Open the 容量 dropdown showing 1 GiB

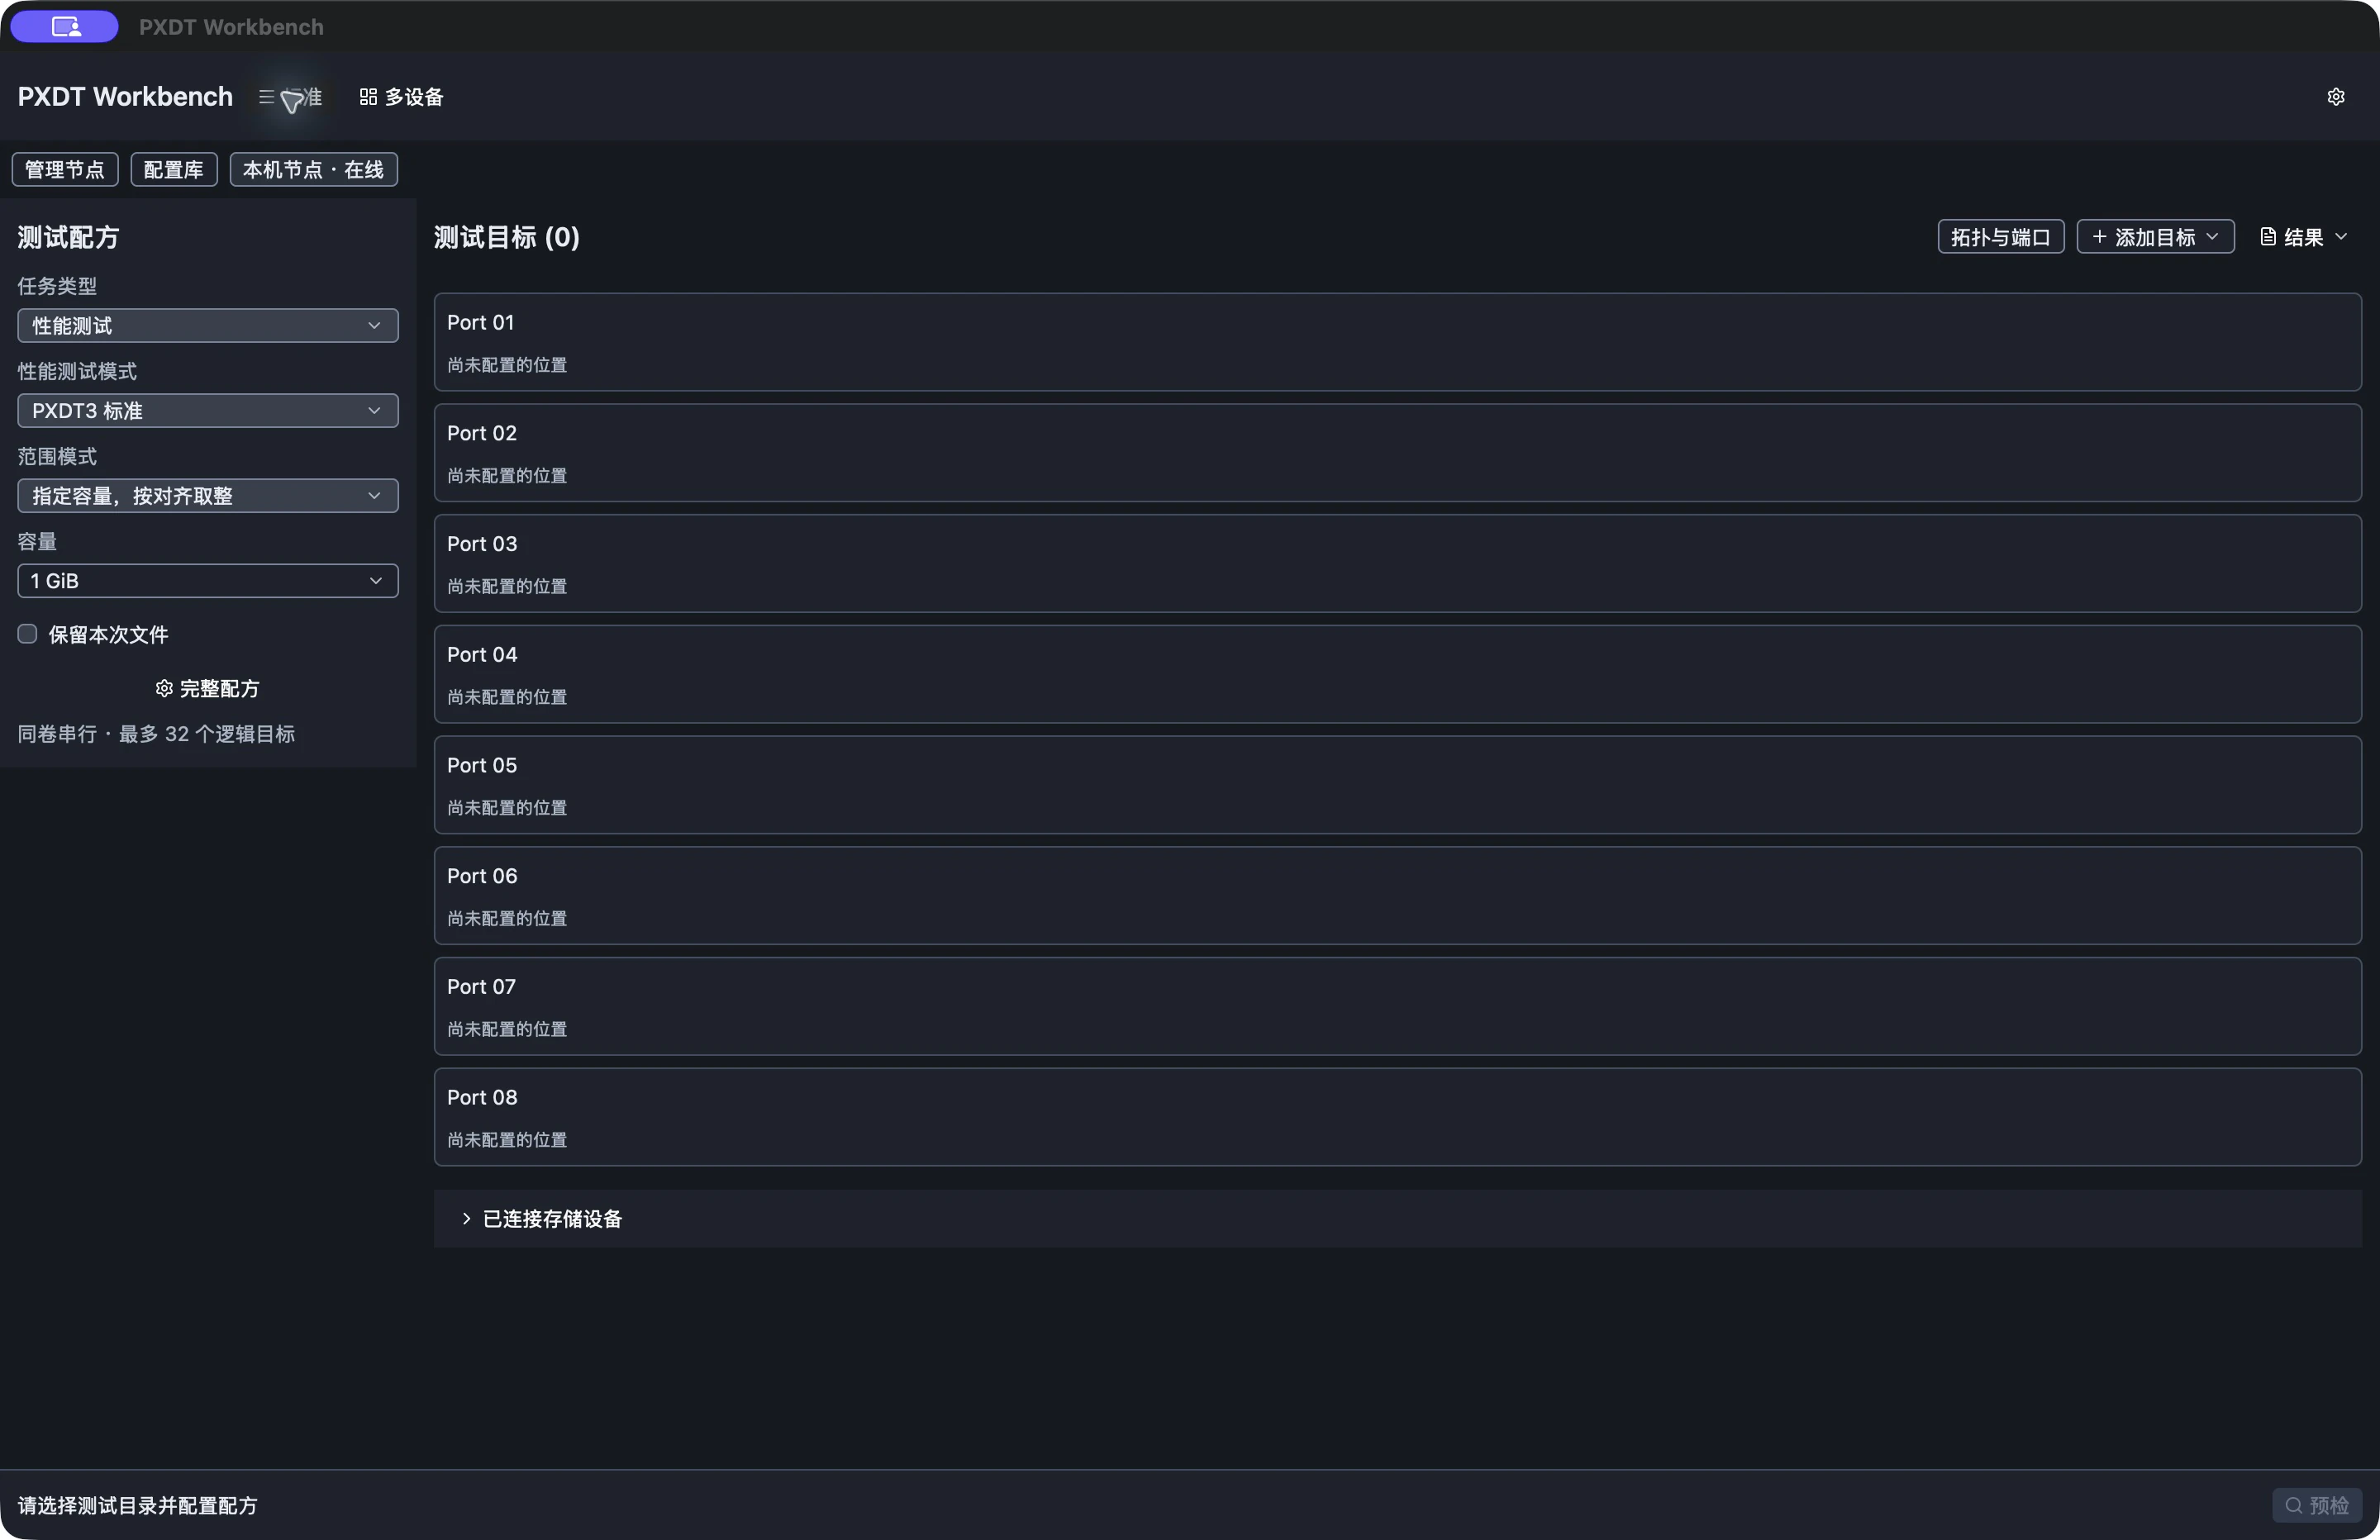[208, 580]
